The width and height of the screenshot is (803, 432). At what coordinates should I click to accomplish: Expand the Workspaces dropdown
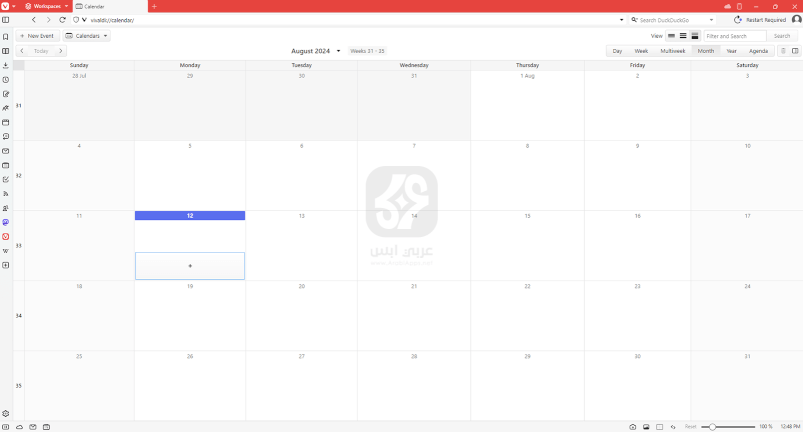coord(47,6)
